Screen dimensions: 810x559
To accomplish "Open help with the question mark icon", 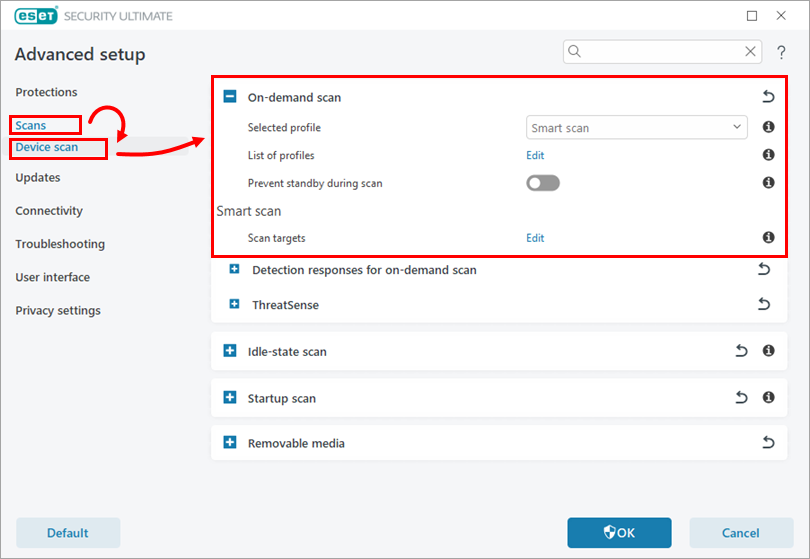I will coord(781,52).
